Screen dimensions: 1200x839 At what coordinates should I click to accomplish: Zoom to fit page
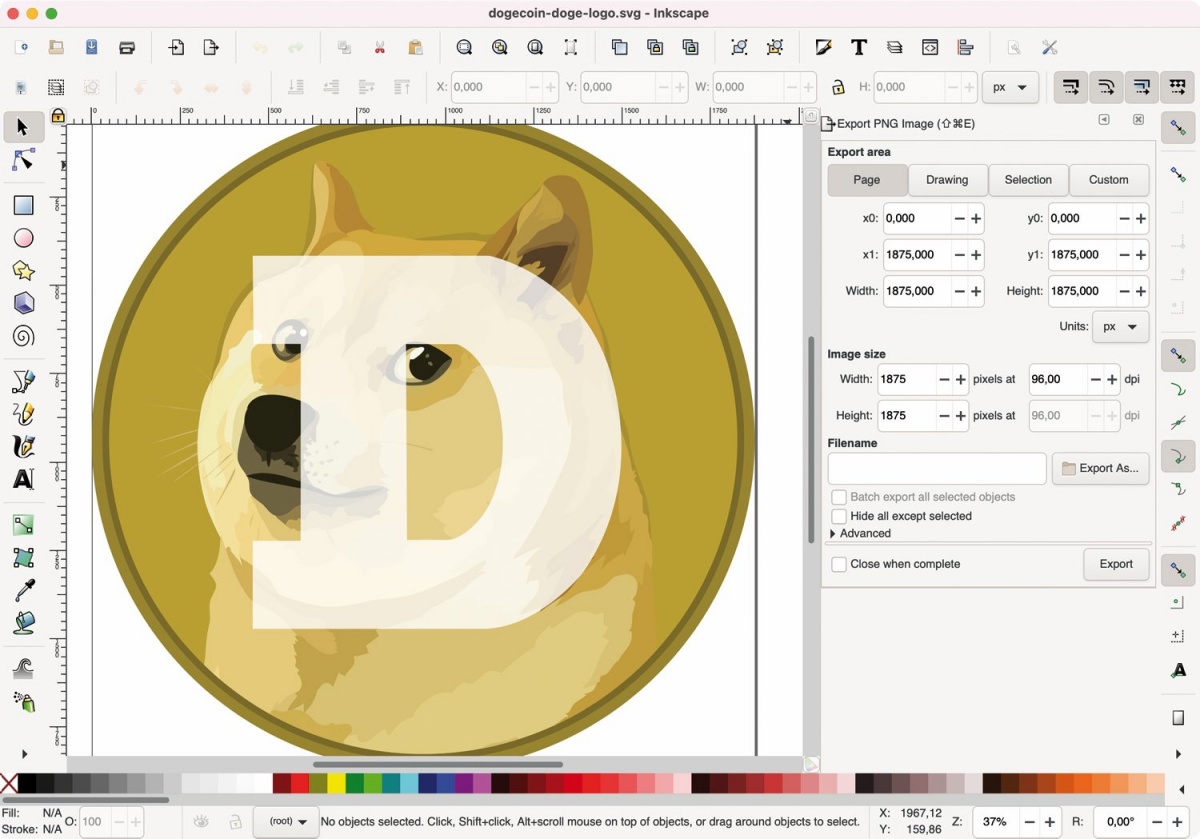click(x=535, y=47)
